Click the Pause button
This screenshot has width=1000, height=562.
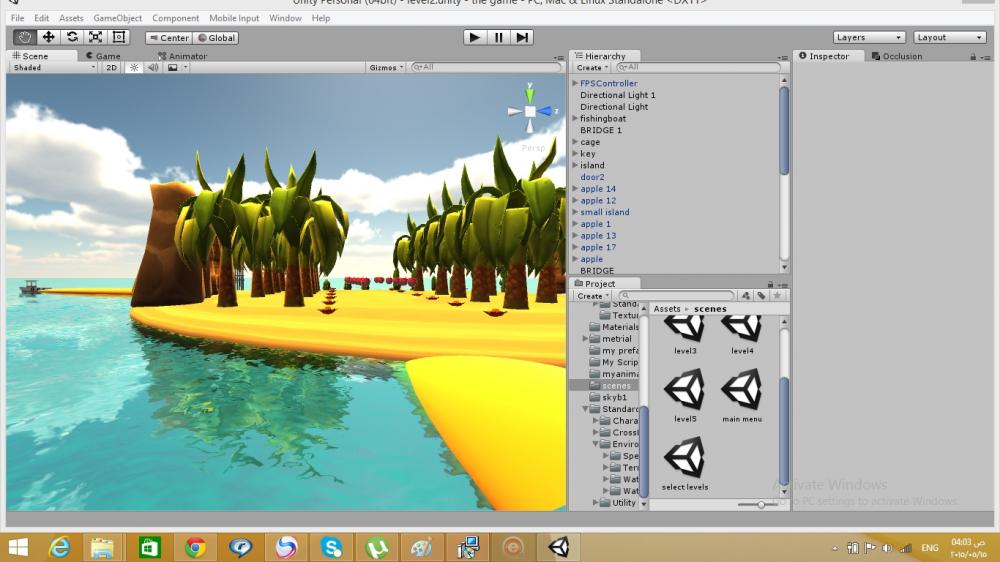(x=499, y=38)
